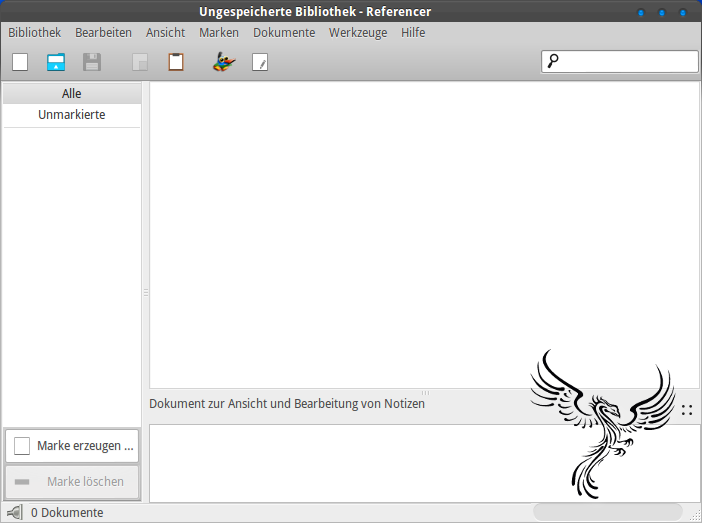Click the magnifier icon in search box
Viewport: 702px width, 523px height.
pyautogui.click(x=553, y=61)
